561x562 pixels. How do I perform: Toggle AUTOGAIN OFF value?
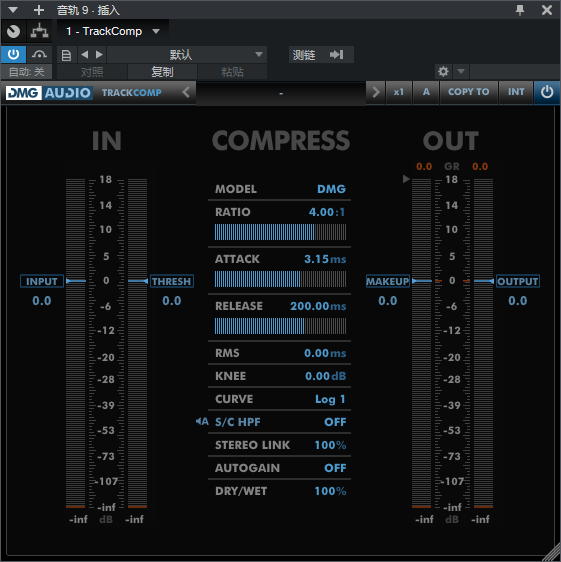click(335, 468)
